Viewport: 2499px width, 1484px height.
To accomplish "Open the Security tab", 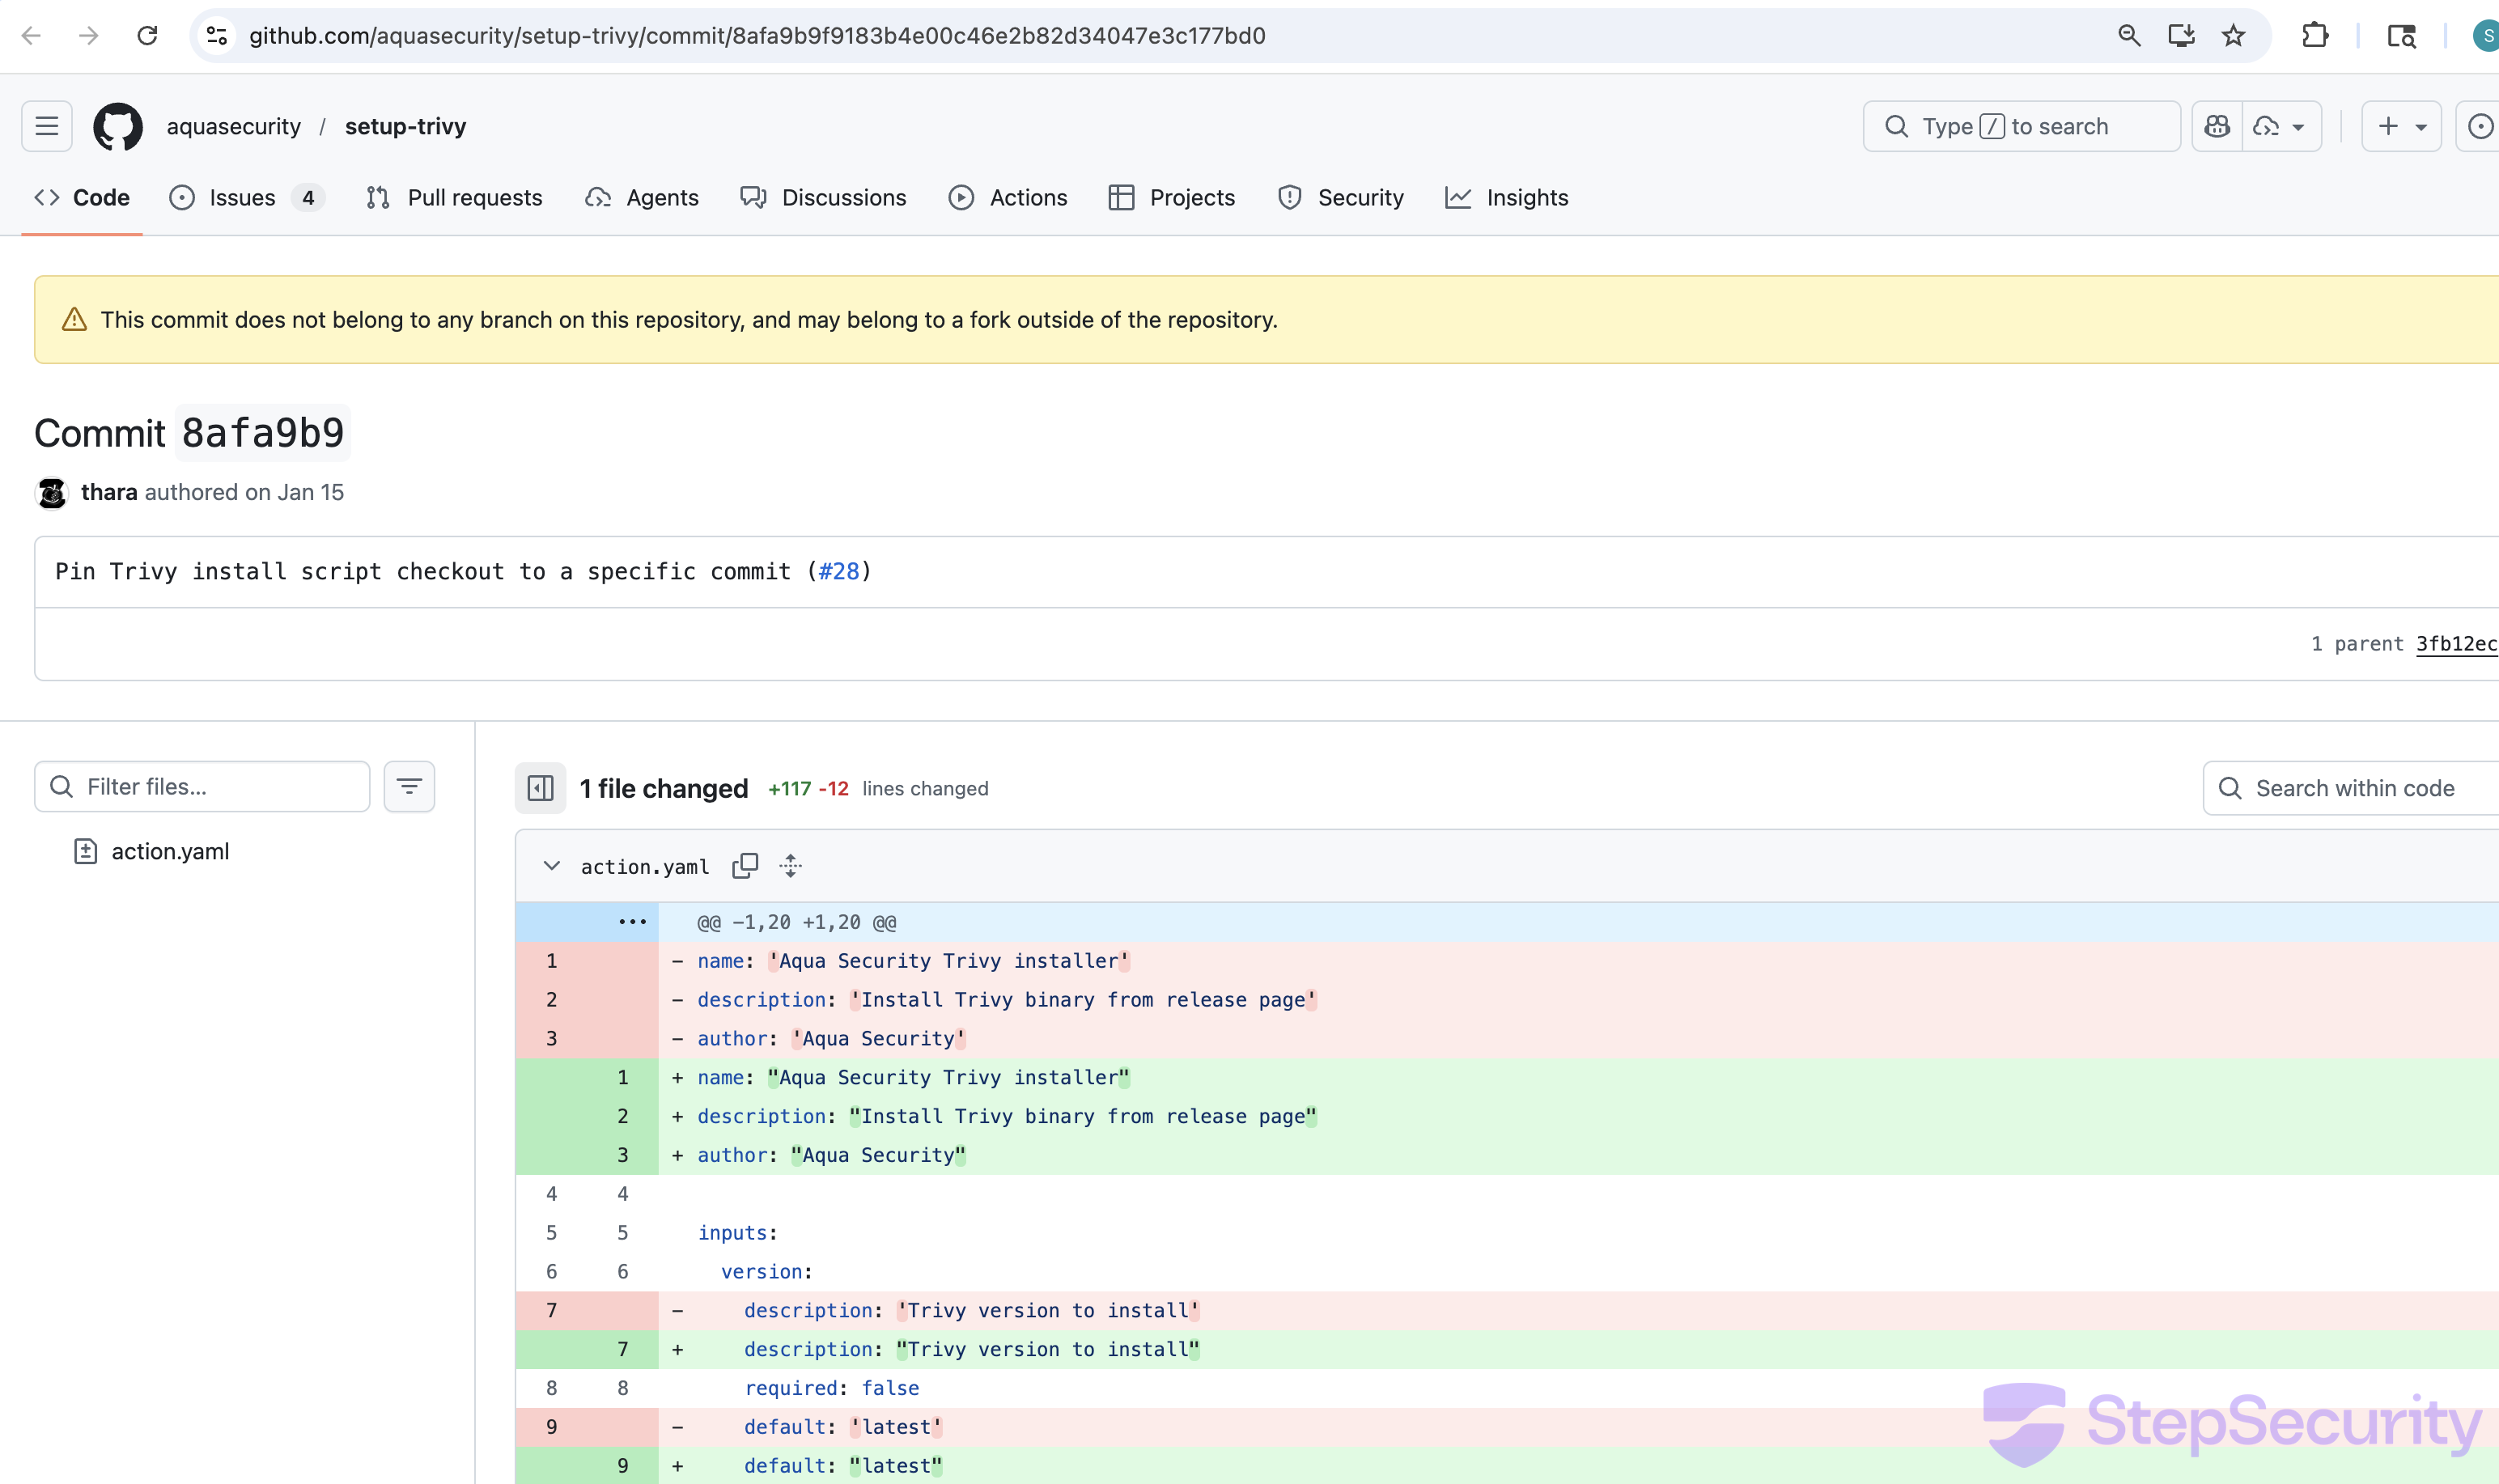I will pyautogui.click(x=1341, y=198).
